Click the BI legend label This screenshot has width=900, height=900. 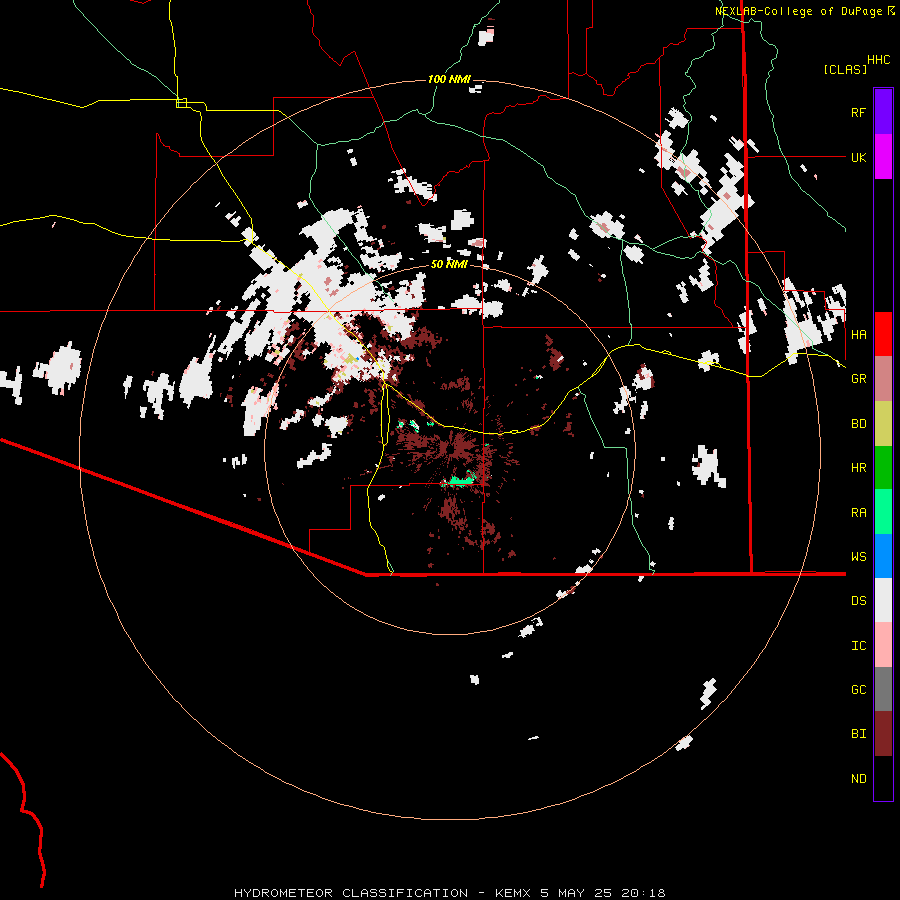pos(858,734)
